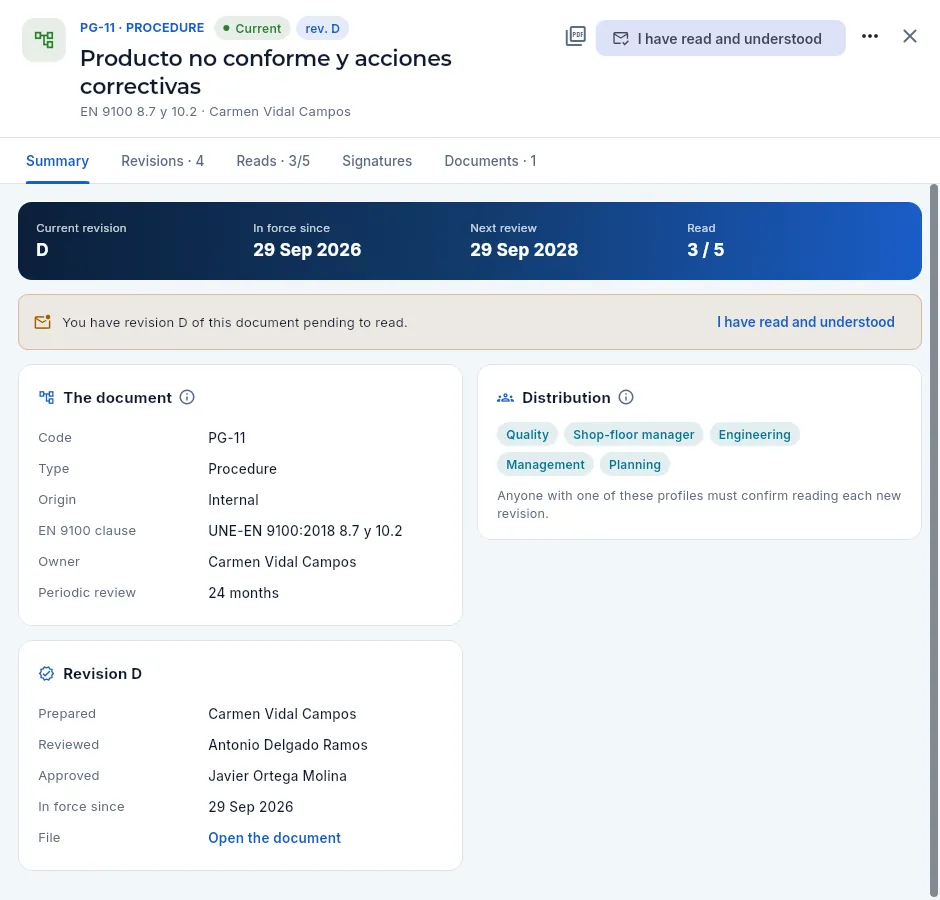Click the clause value UNE-EN 9100:2018 8.7 y 10.2
Screen dimensions: 940x900
305,531
